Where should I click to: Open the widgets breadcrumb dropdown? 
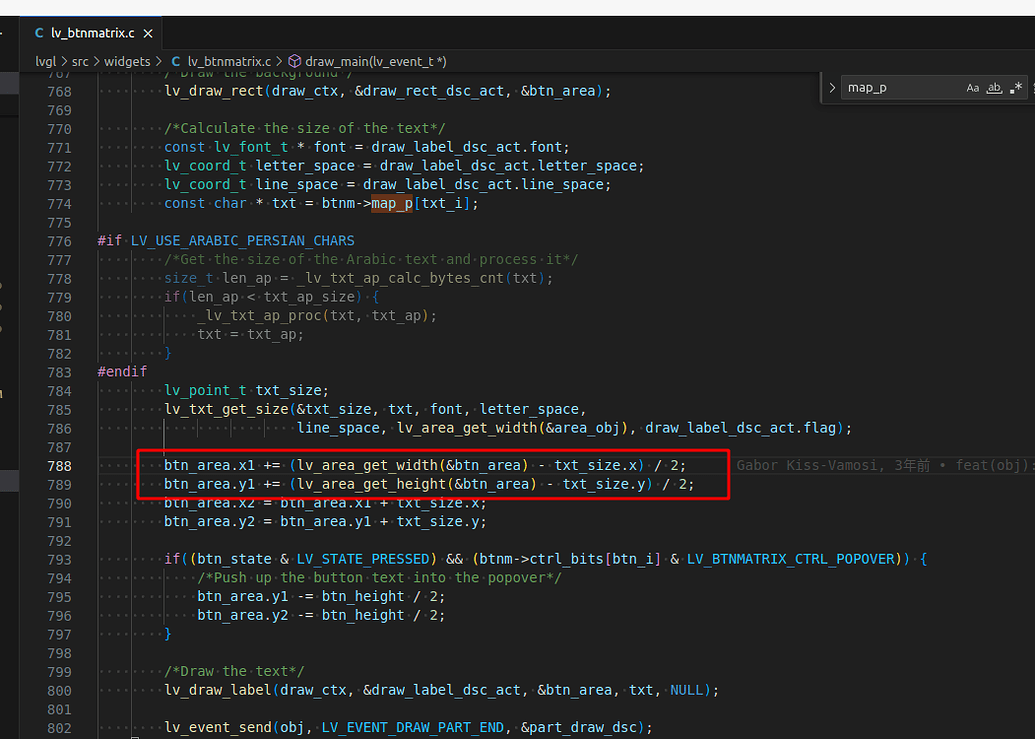click(x=128, y=61)
